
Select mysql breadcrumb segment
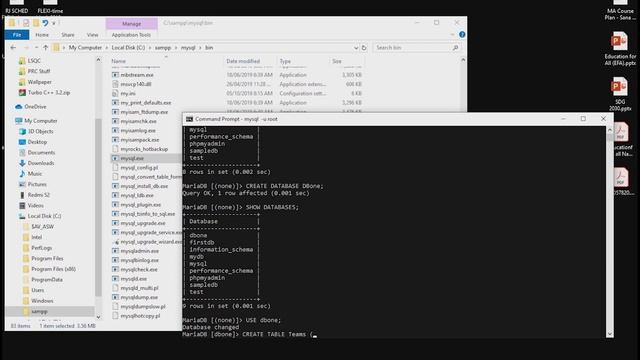[x=188, y=48]
